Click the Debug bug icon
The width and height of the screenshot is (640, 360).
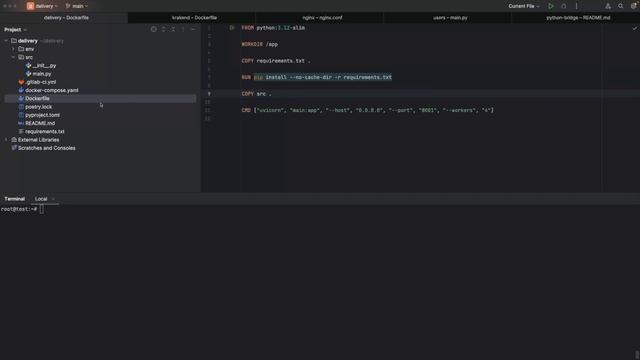pyautogui.click(x=564, y=6)
